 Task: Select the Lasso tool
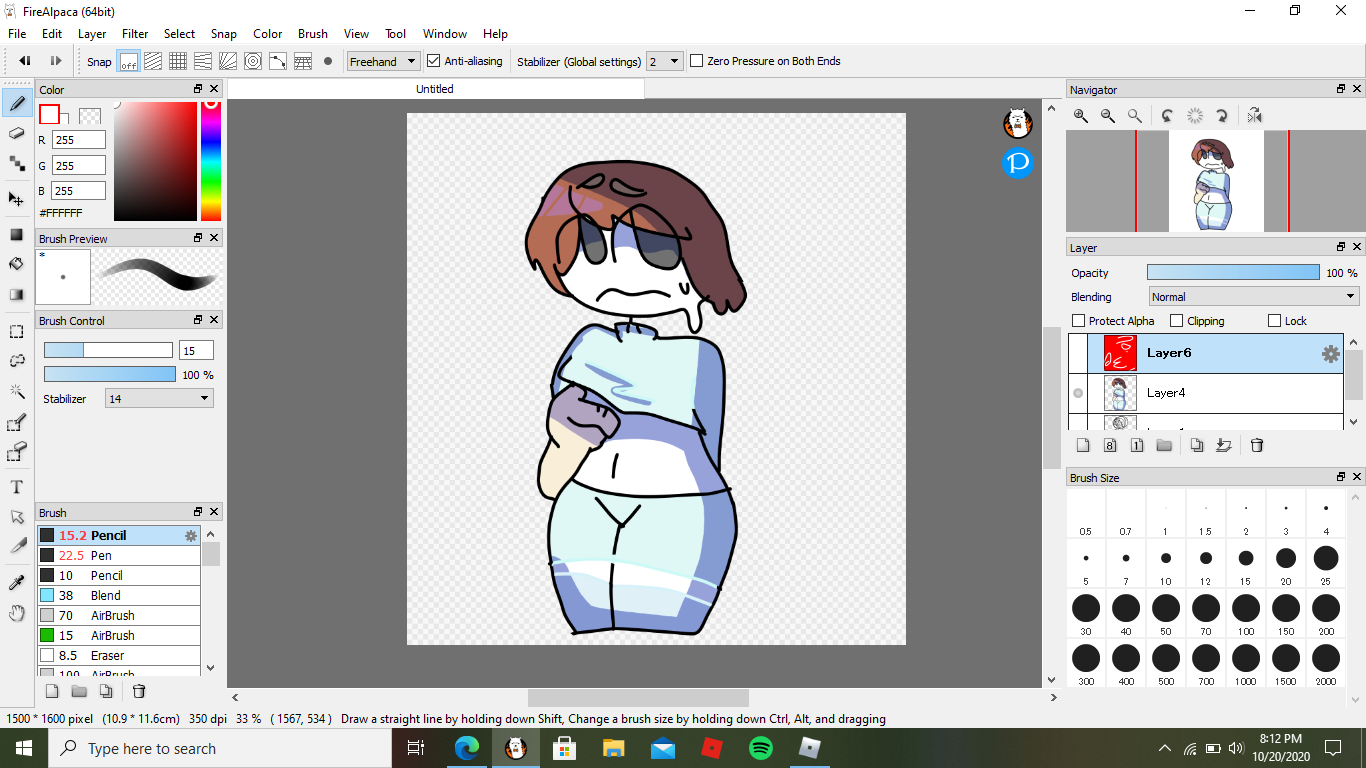pyautogui.click(x=17, y=361)
